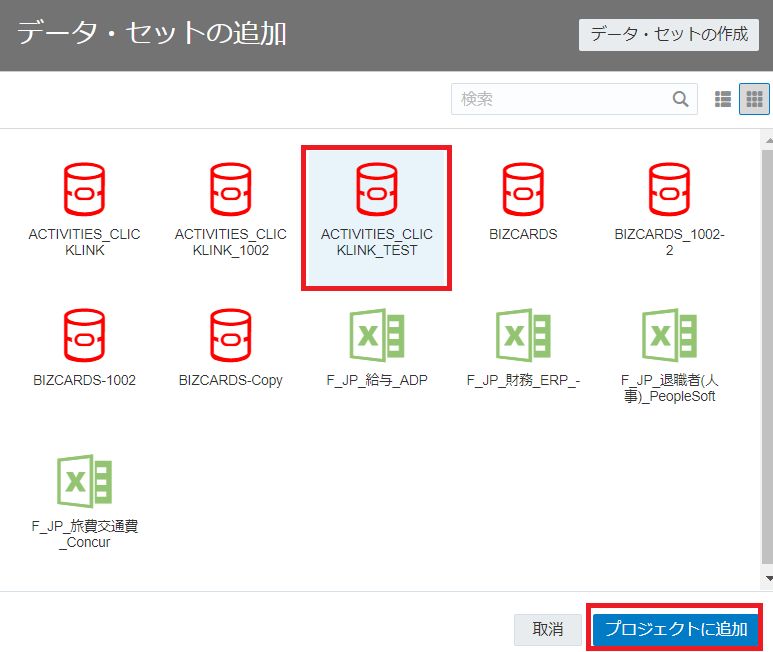Viewport: 773px width, 652px height.
Task: Click the F_JP_給与_ADP name label
Action: (x=377, y=380)
